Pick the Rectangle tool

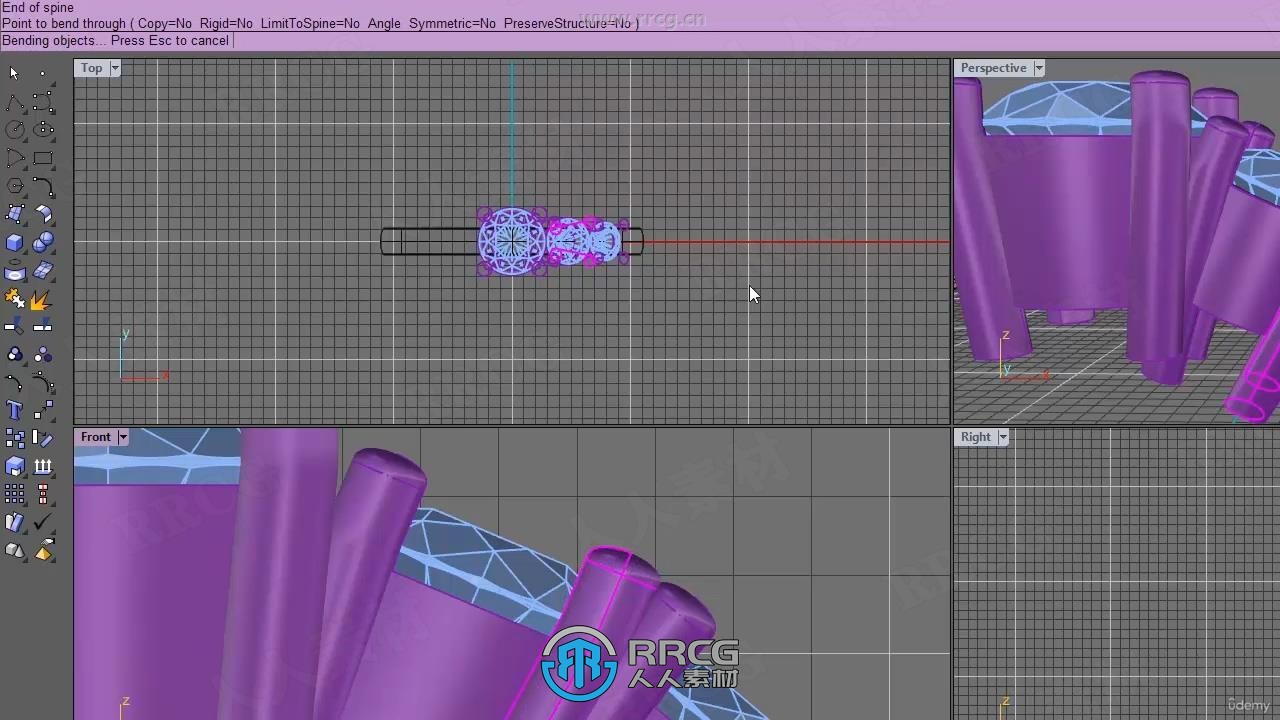pos(43,158)
